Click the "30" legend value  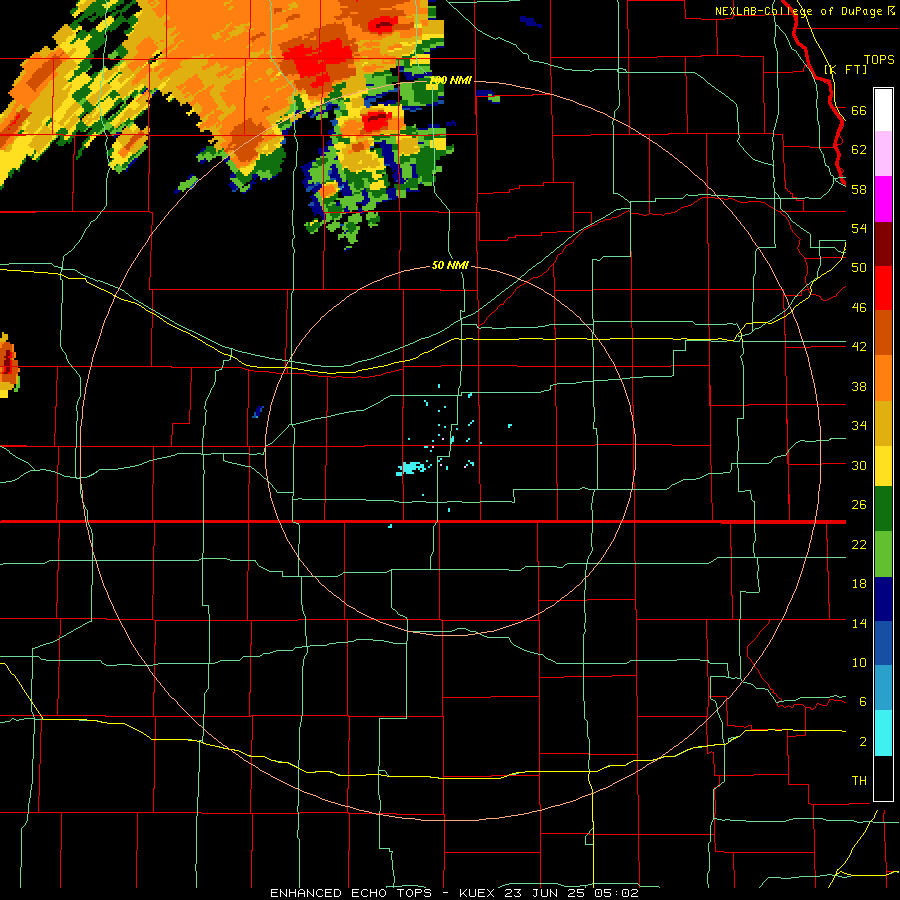859,465
